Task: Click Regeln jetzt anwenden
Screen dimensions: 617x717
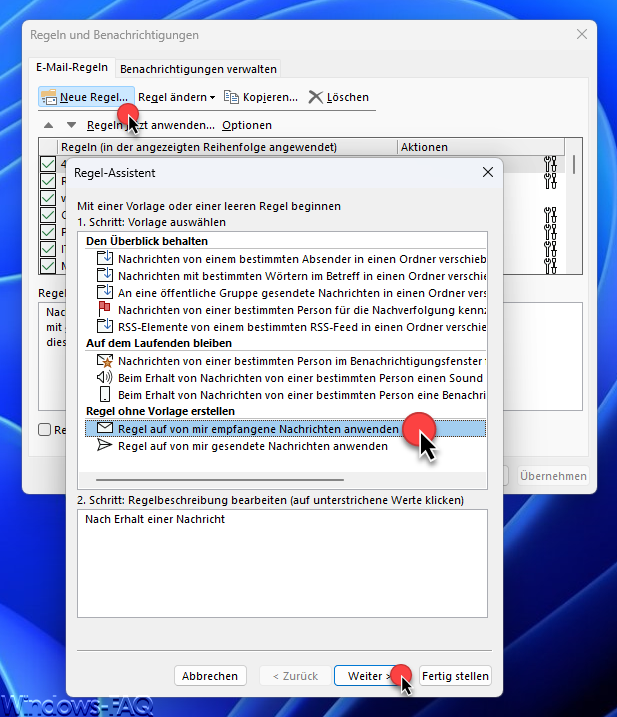Action: 150,125
